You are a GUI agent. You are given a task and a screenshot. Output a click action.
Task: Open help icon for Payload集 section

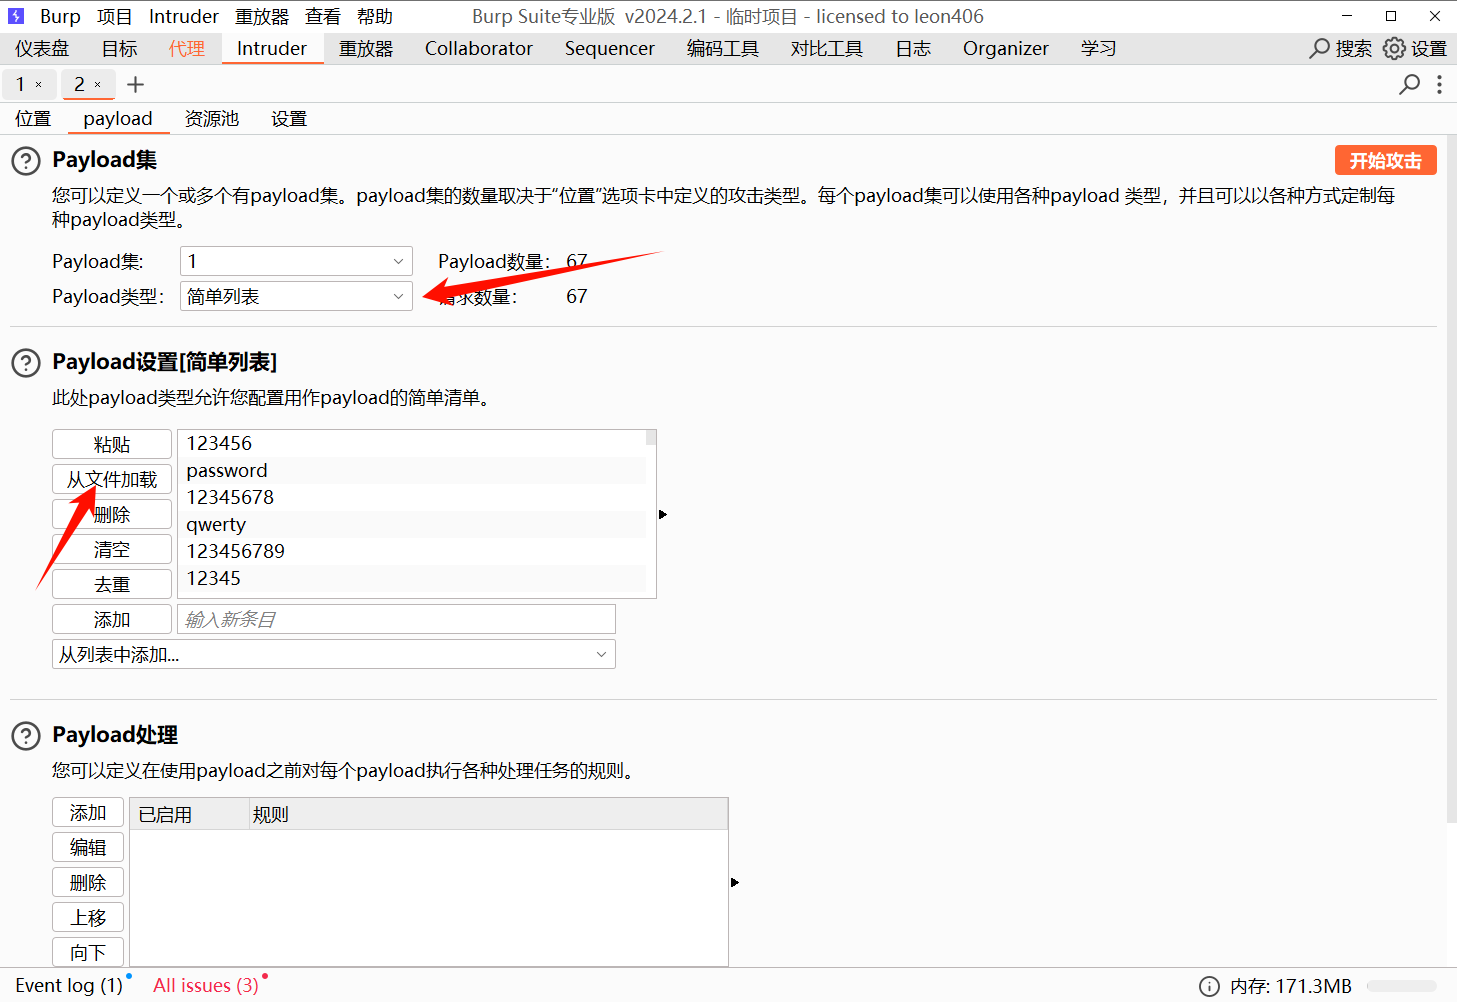tap(26, 161)
